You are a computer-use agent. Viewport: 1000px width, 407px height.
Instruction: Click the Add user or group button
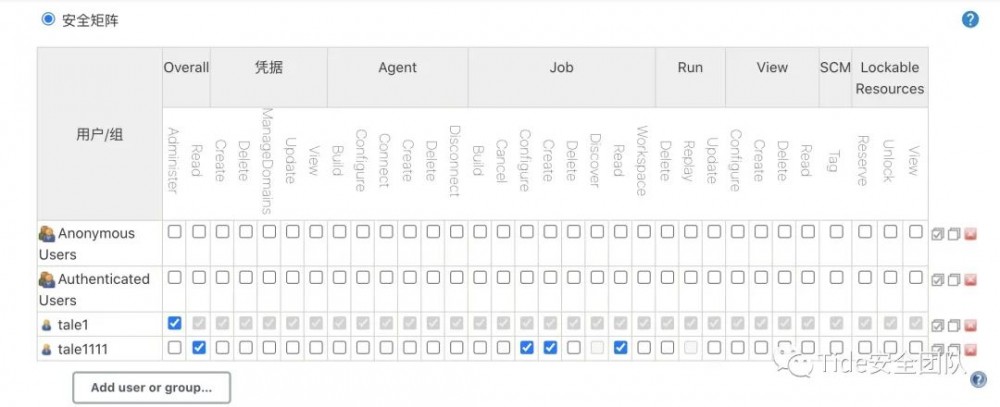coord(151,387)
